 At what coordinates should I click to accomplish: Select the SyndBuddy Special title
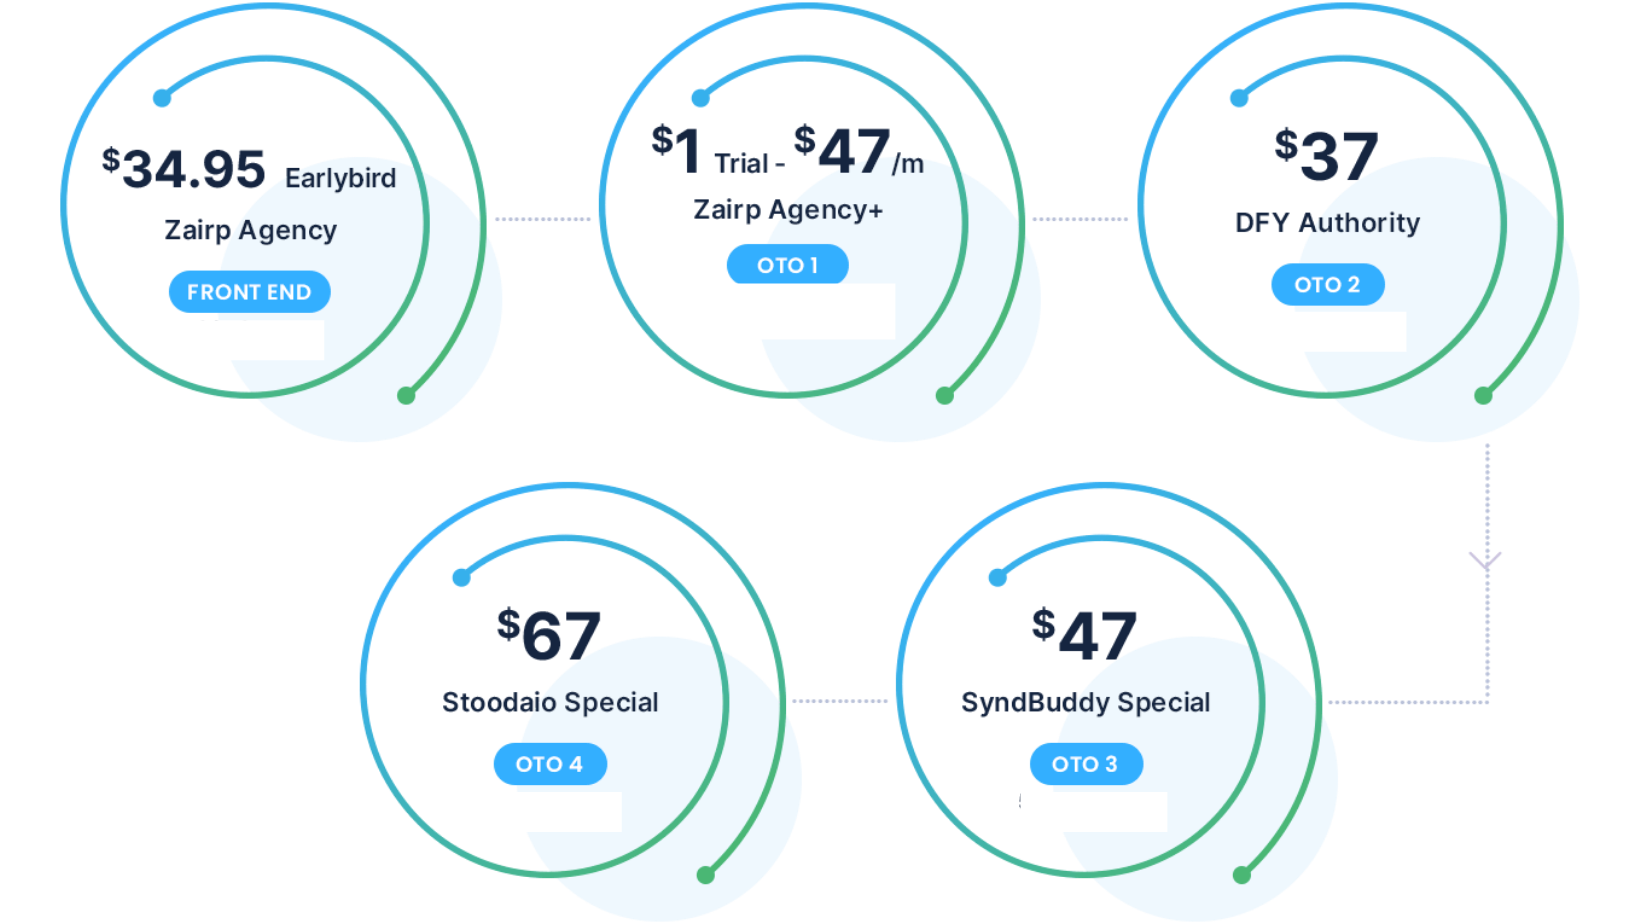[1085, 702]
